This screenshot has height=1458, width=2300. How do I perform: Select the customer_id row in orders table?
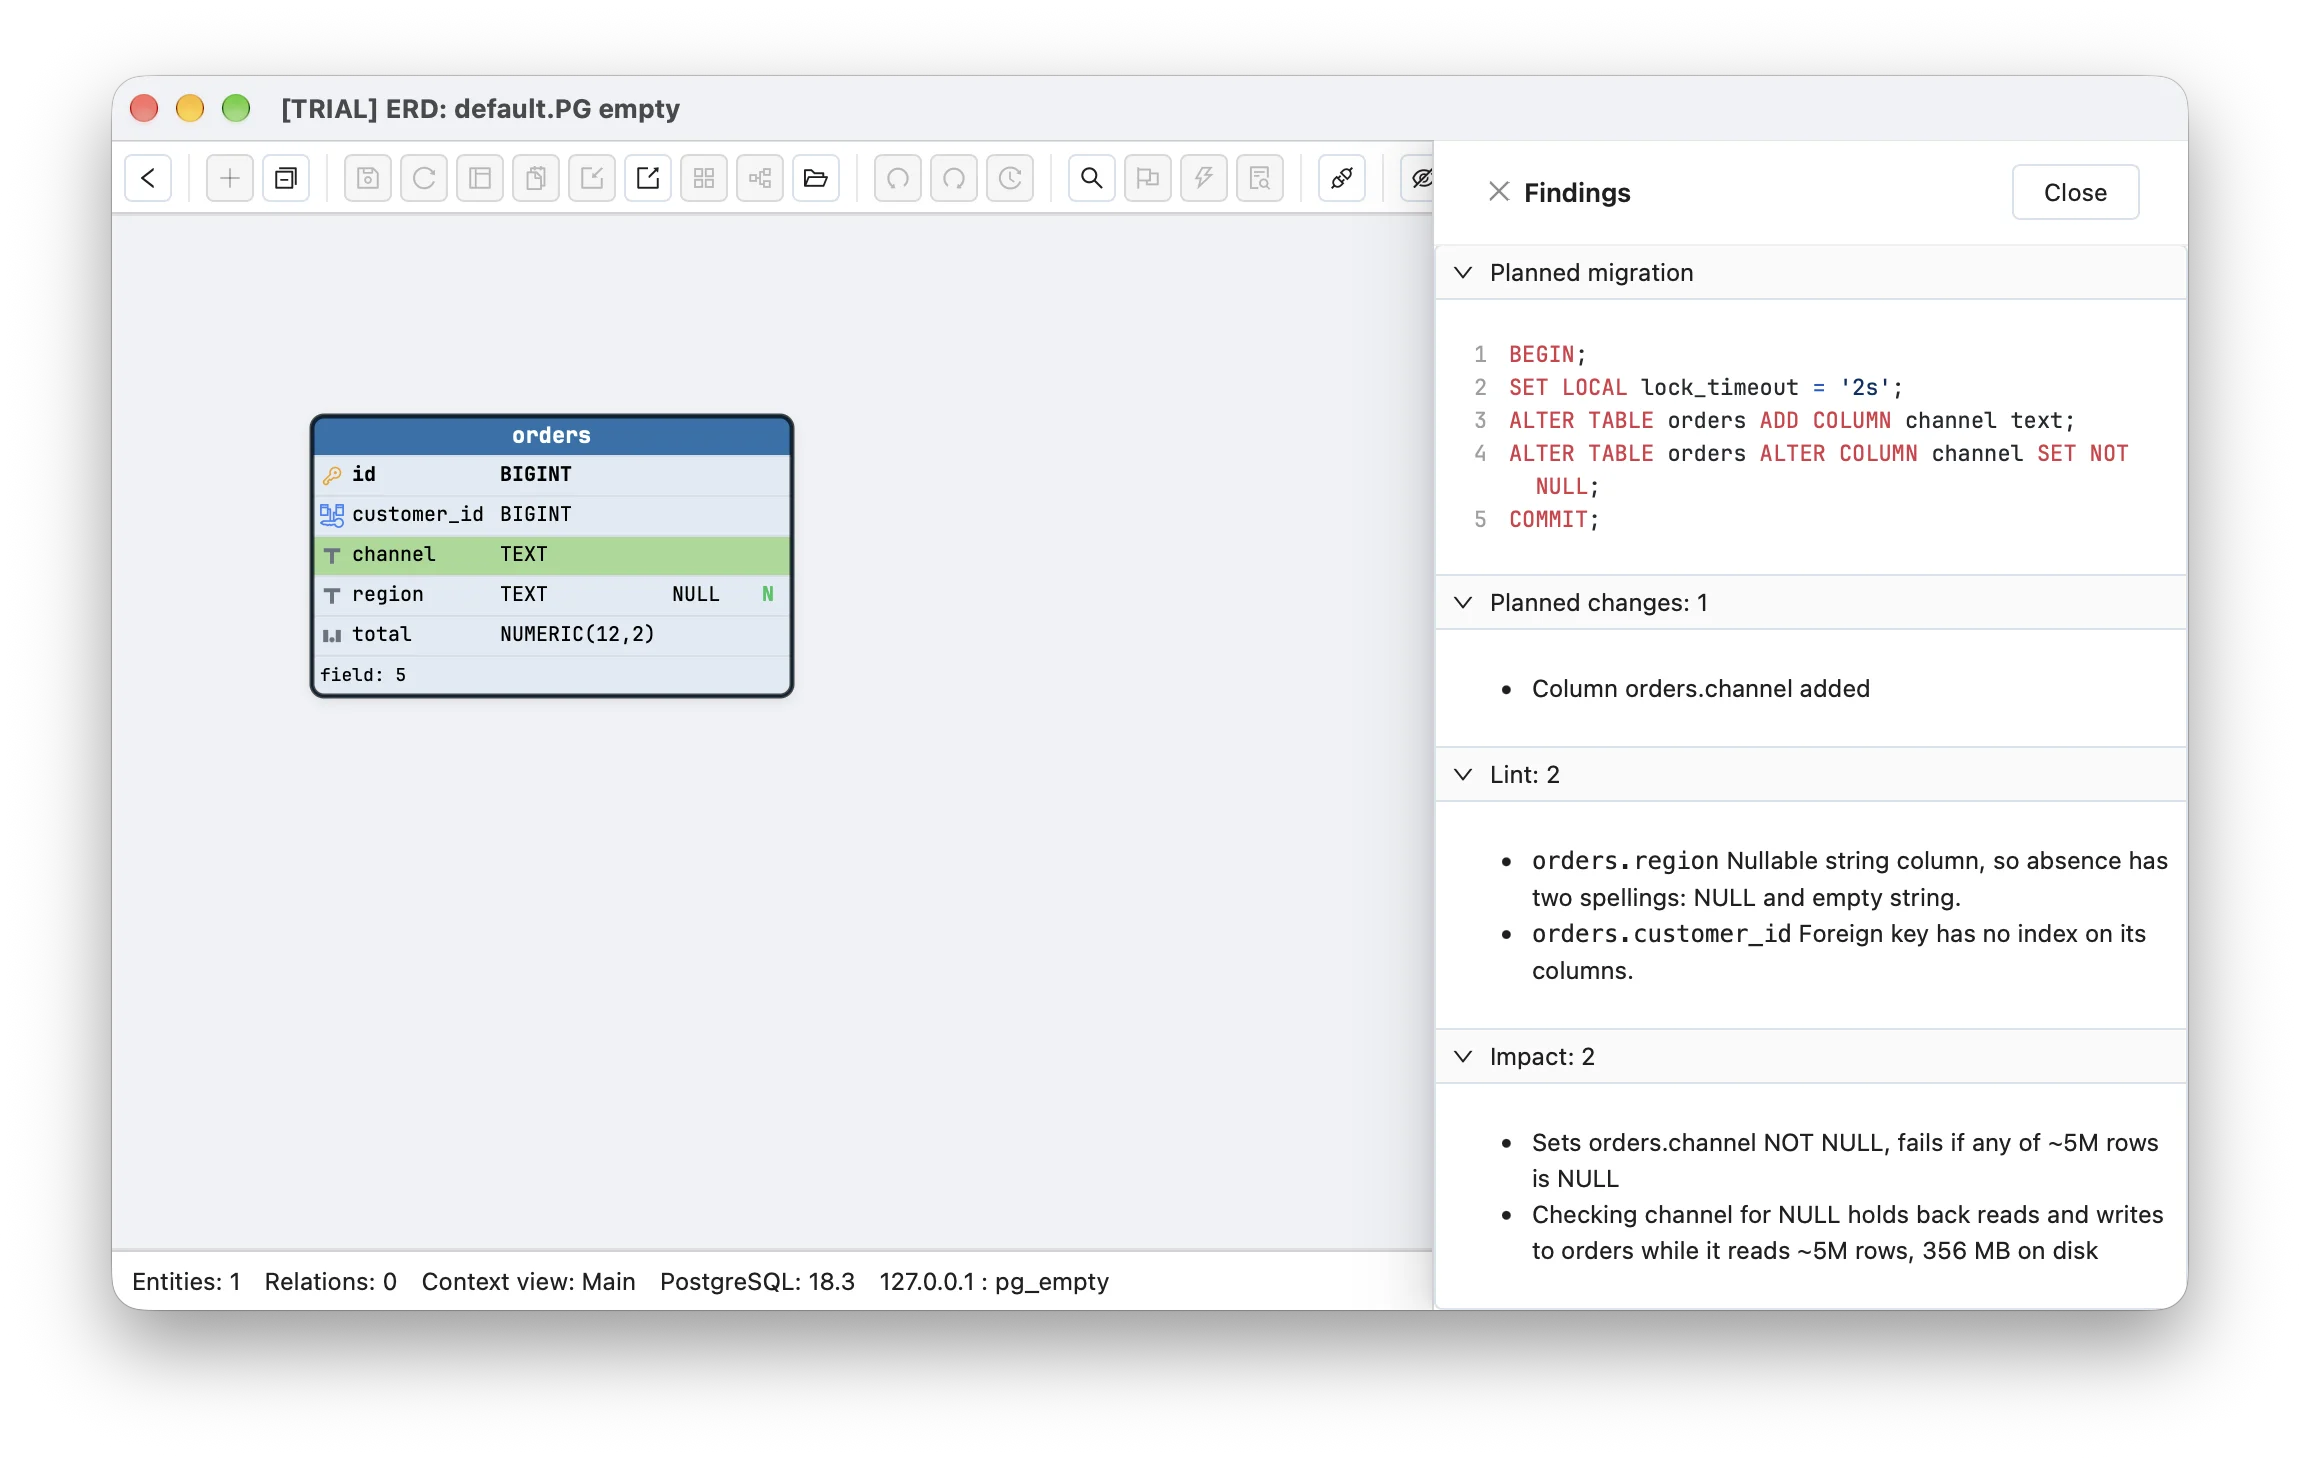point(552,514)
